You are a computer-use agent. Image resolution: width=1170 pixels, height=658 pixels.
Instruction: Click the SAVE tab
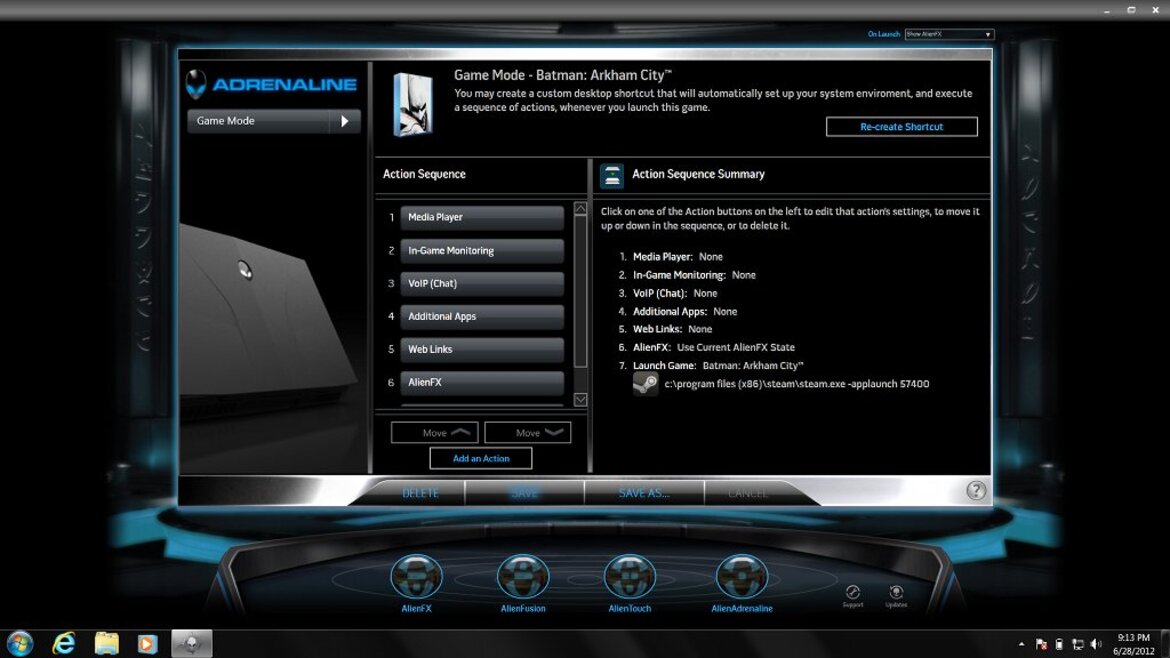tap(525, 493)
